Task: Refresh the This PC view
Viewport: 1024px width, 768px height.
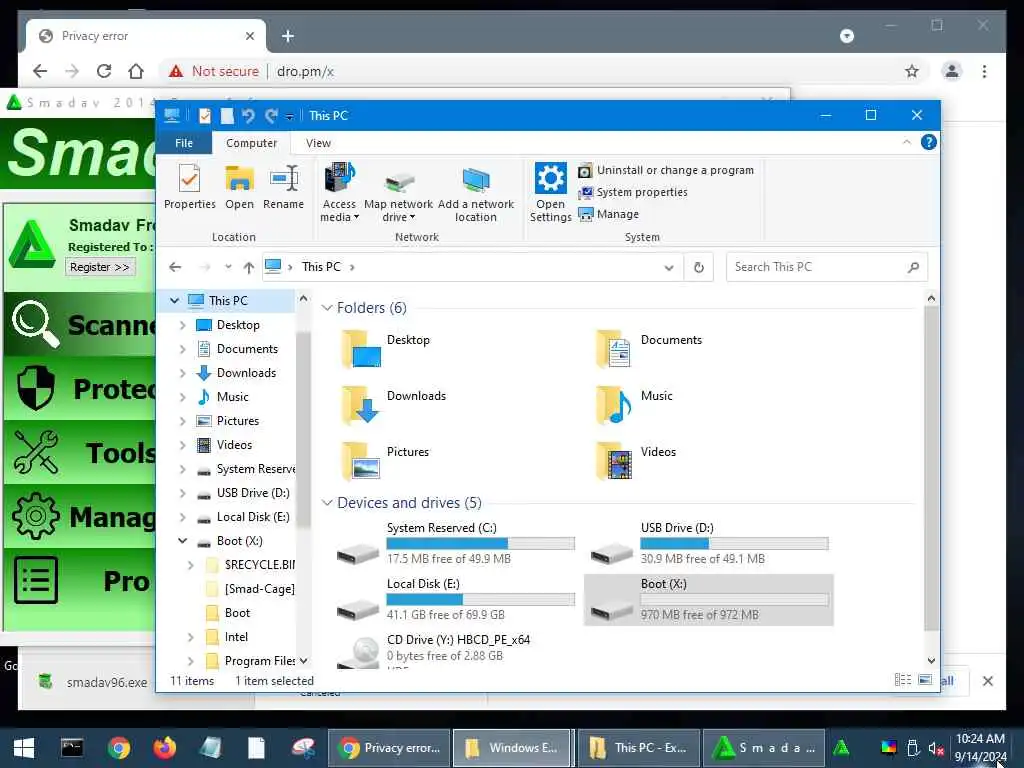Action: click(699, 268)
